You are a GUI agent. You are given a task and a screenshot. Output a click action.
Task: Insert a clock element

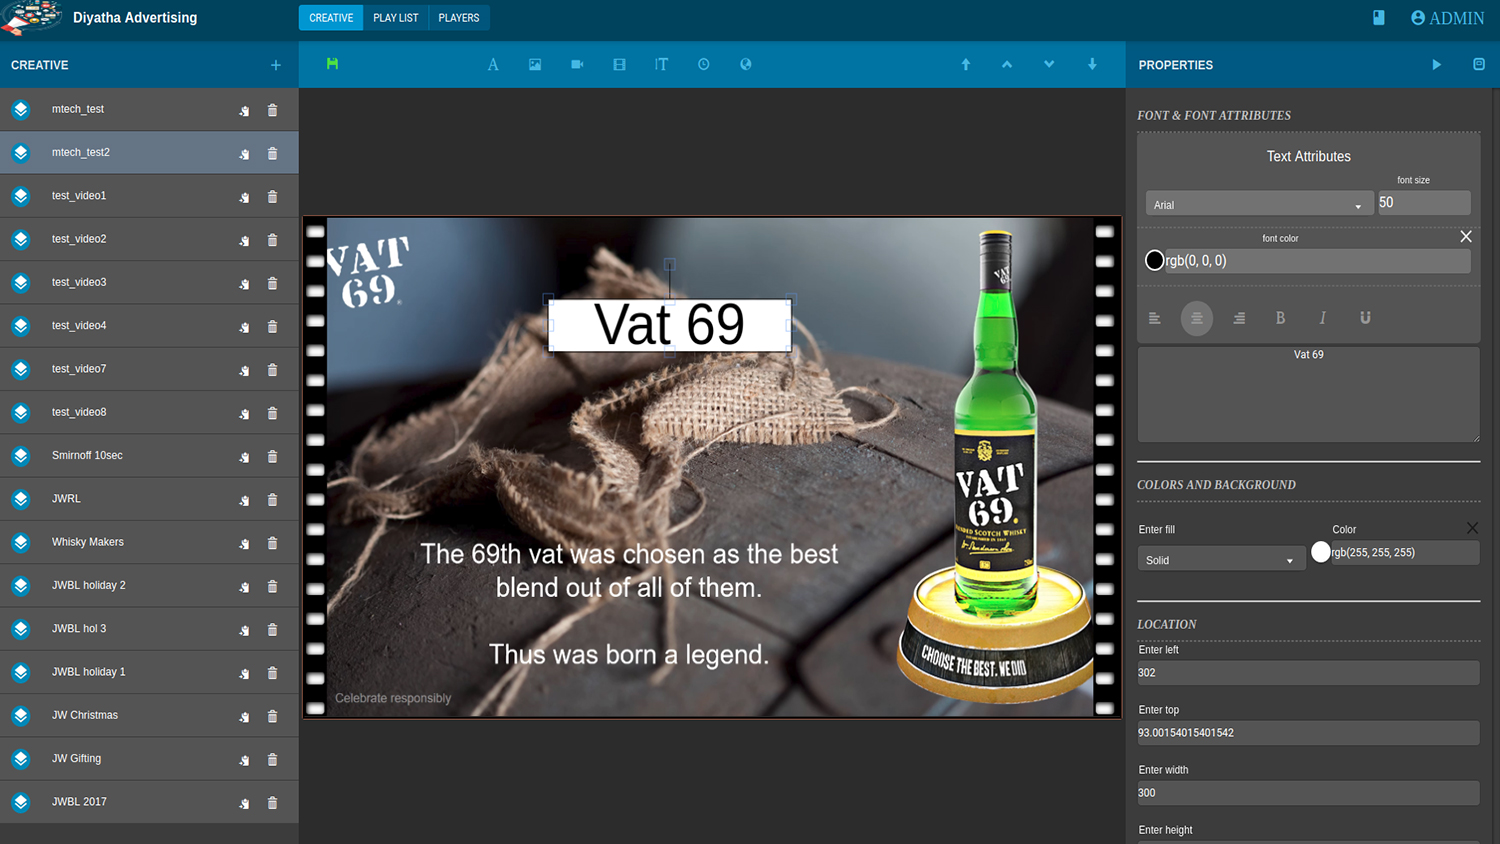[704, 64]
